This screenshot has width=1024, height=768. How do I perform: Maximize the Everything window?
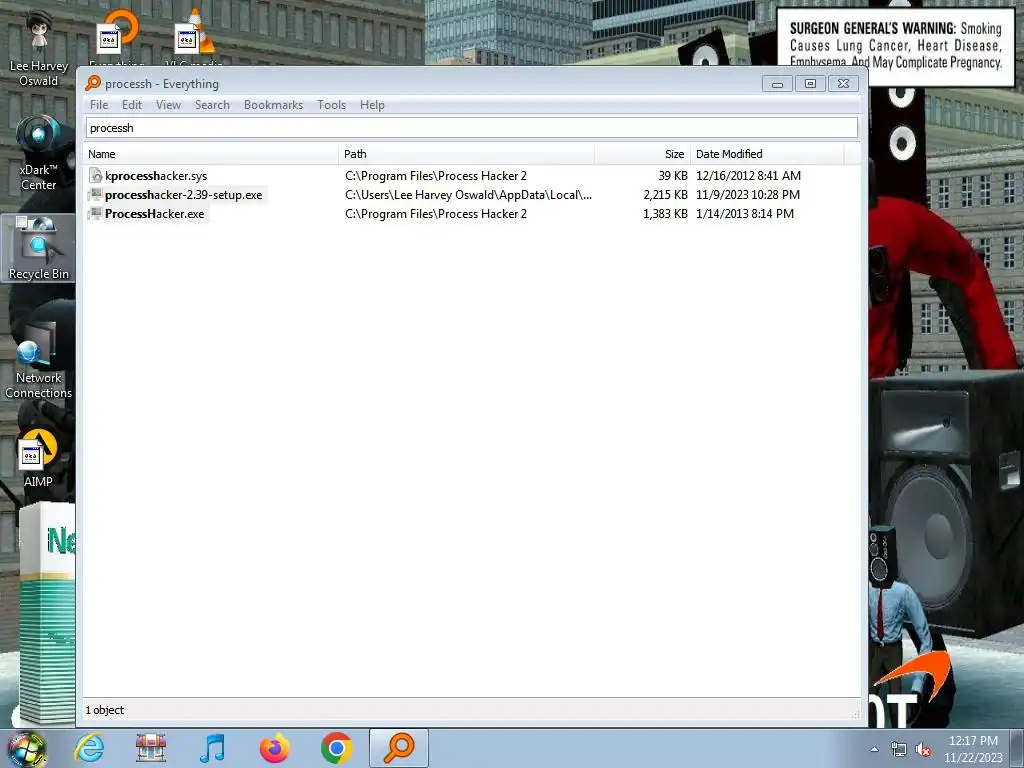[810, 84]
